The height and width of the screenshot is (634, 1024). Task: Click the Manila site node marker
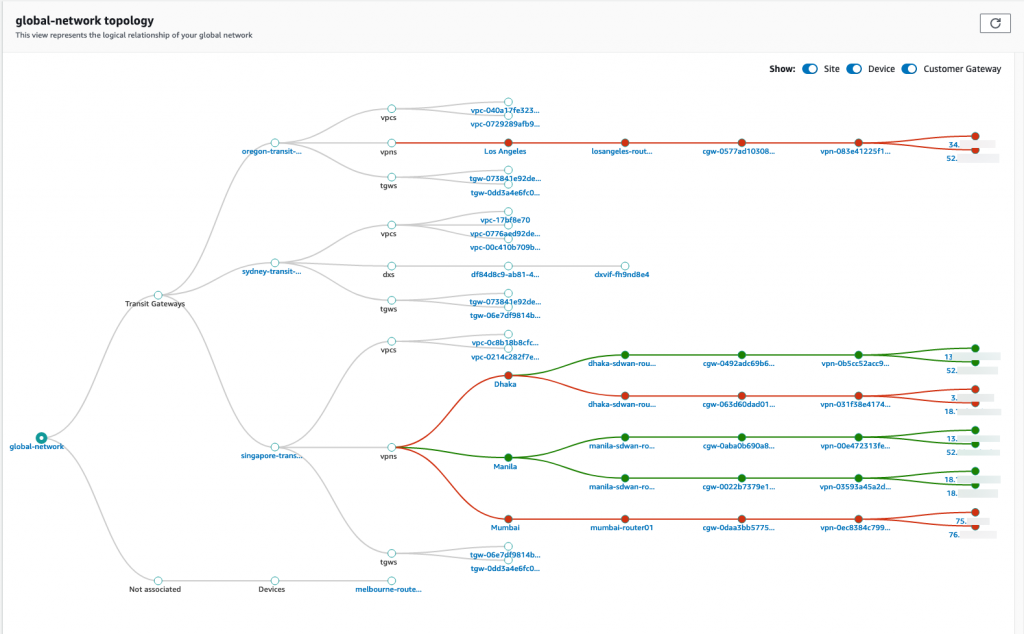pyautogui.click(x=506, y=456)
